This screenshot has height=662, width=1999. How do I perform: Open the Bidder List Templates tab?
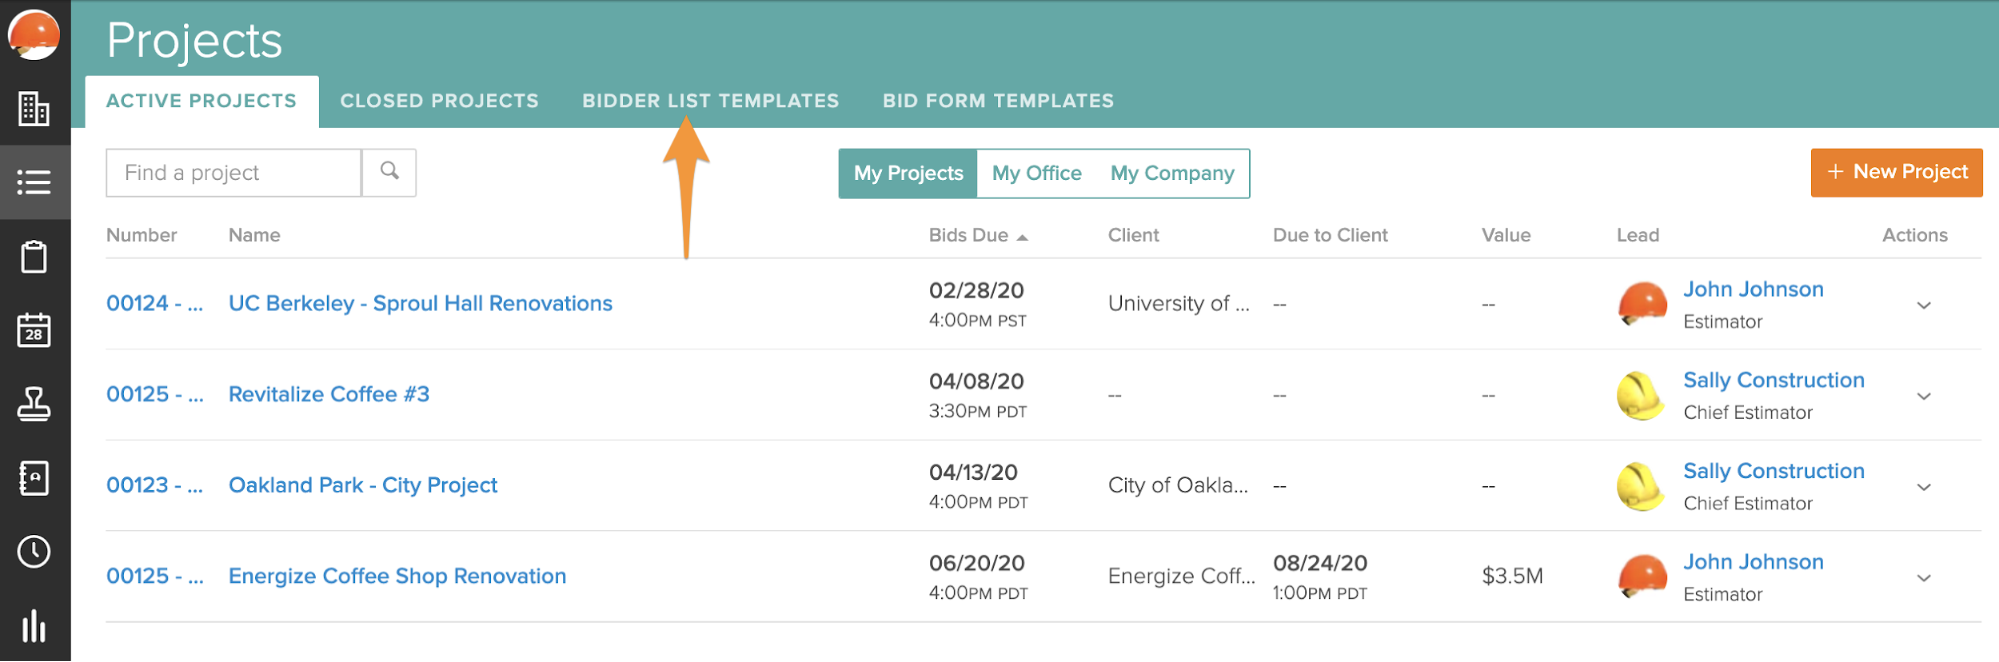tap(710, 101)
